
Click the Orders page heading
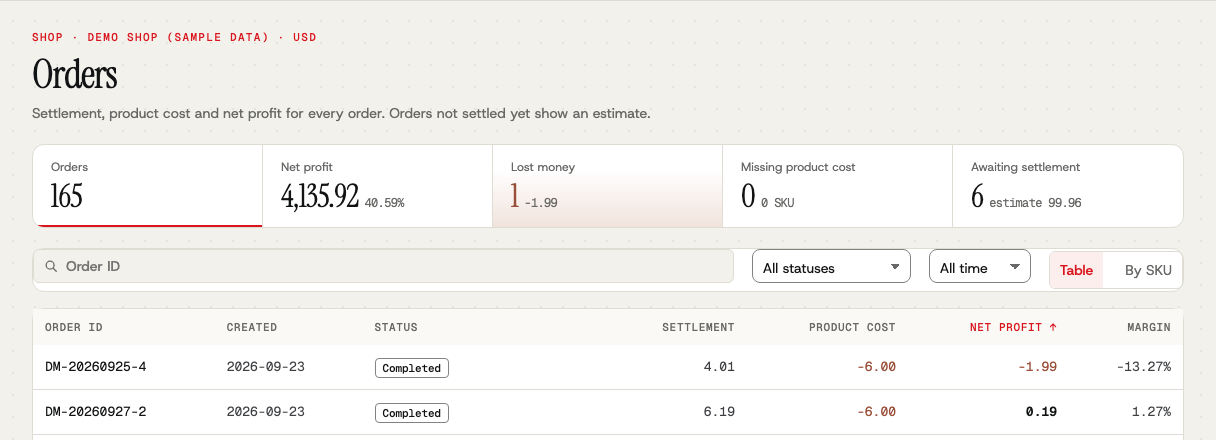[x=75, y=75]
